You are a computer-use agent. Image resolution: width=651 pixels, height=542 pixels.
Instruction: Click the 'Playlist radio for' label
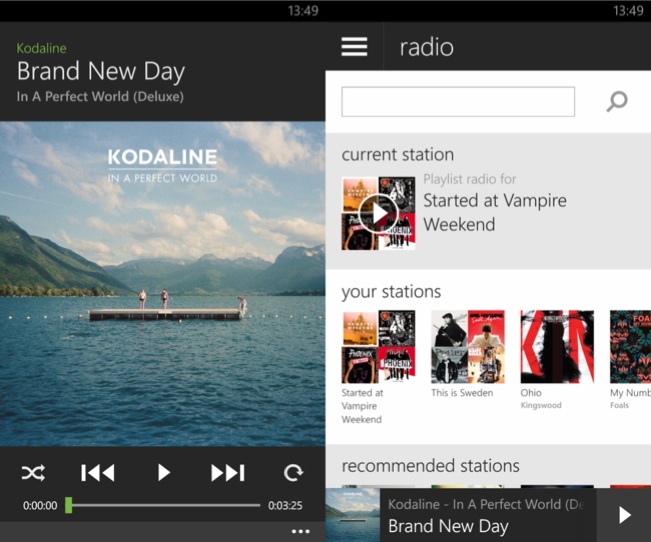tap(470, 179)
